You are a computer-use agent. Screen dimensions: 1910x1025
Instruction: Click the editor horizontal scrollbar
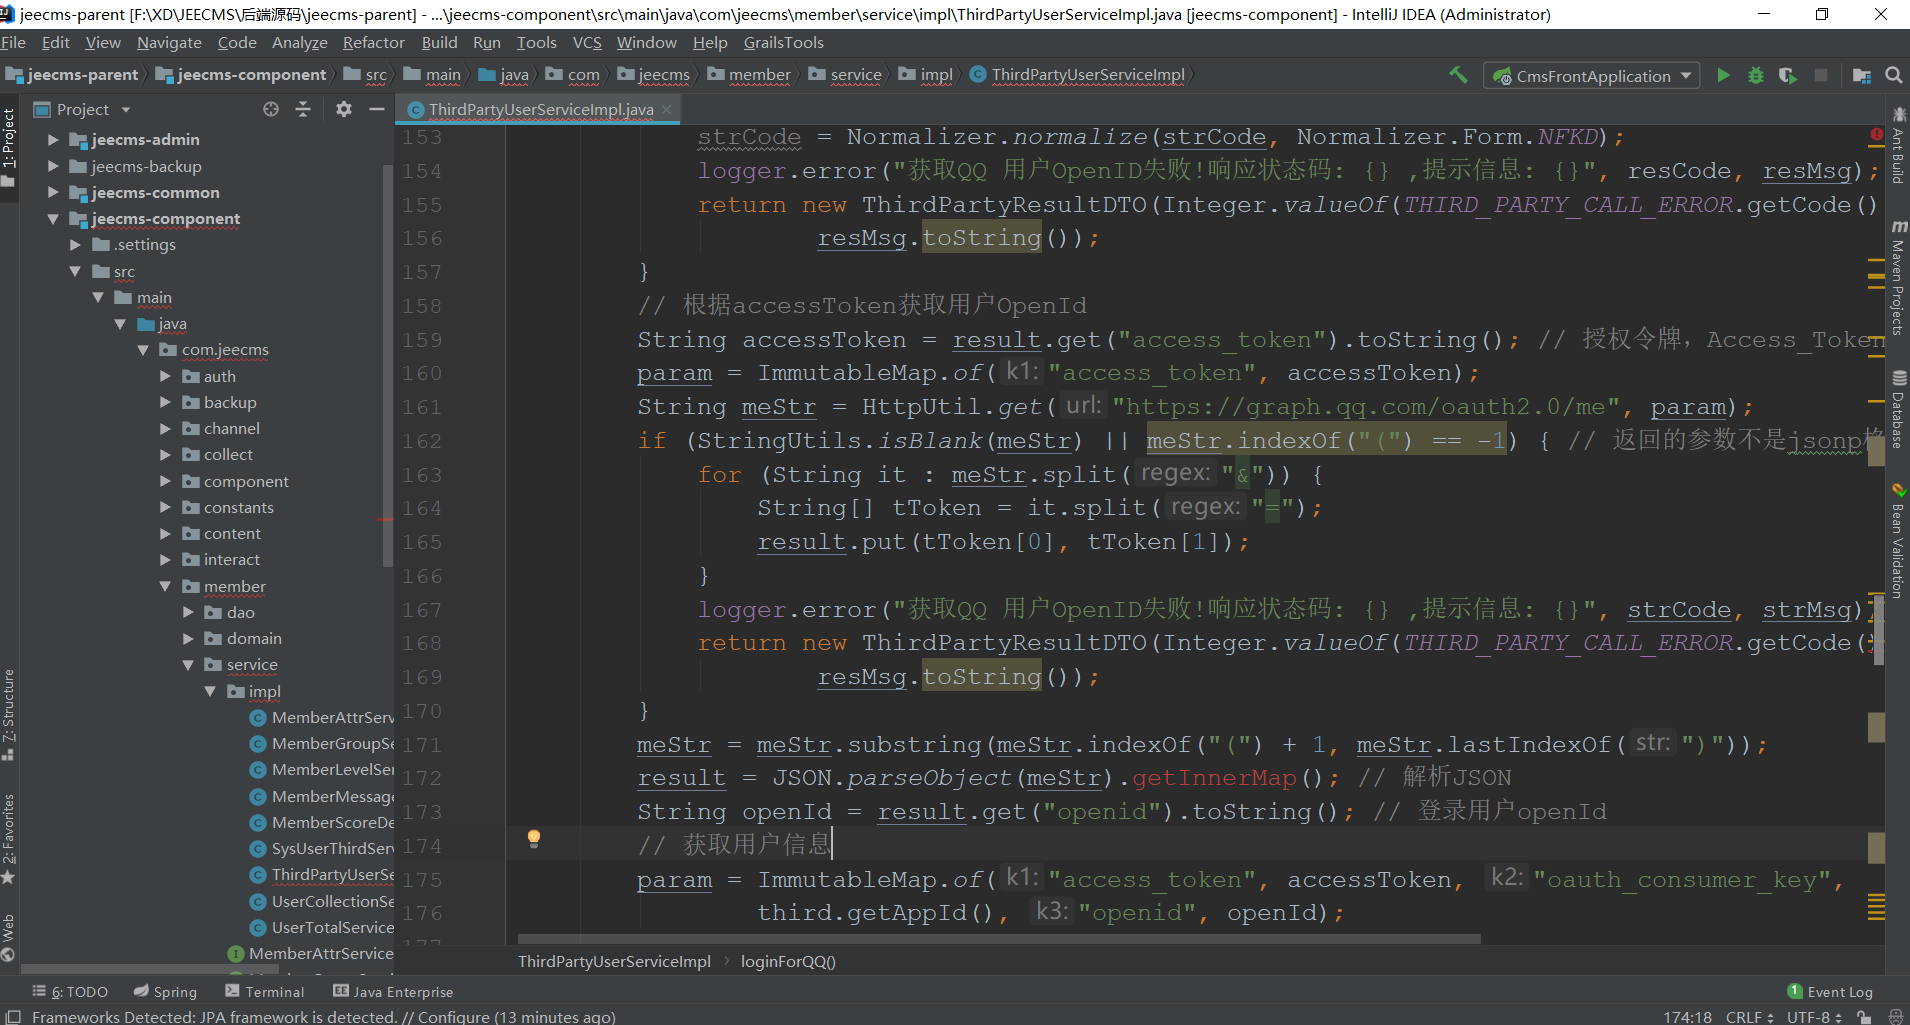tap(998, 939)
